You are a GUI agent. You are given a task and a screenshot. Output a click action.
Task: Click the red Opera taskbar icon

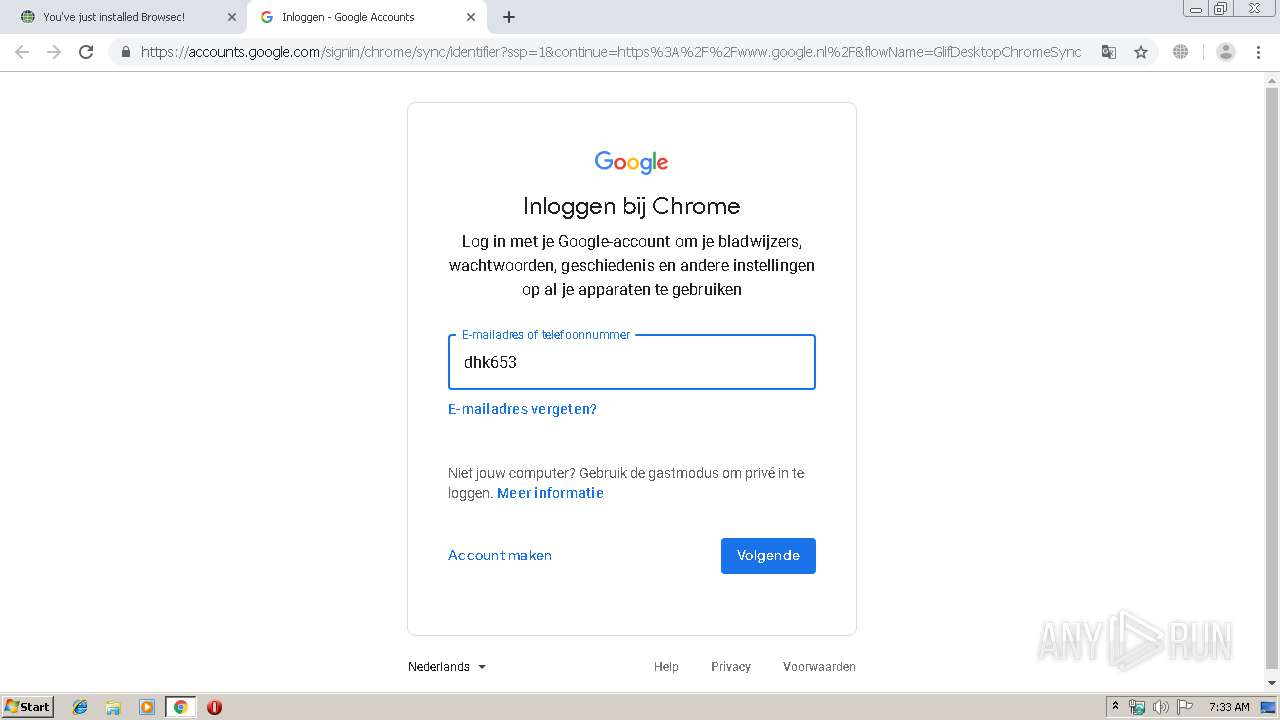(x=214, y=707)
